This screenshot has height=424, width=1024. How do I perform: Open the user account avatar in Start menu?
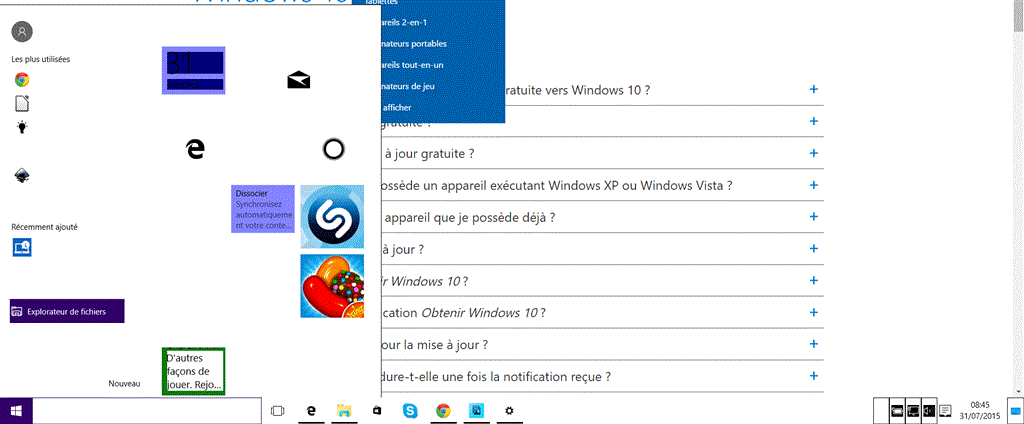[22, 31]
